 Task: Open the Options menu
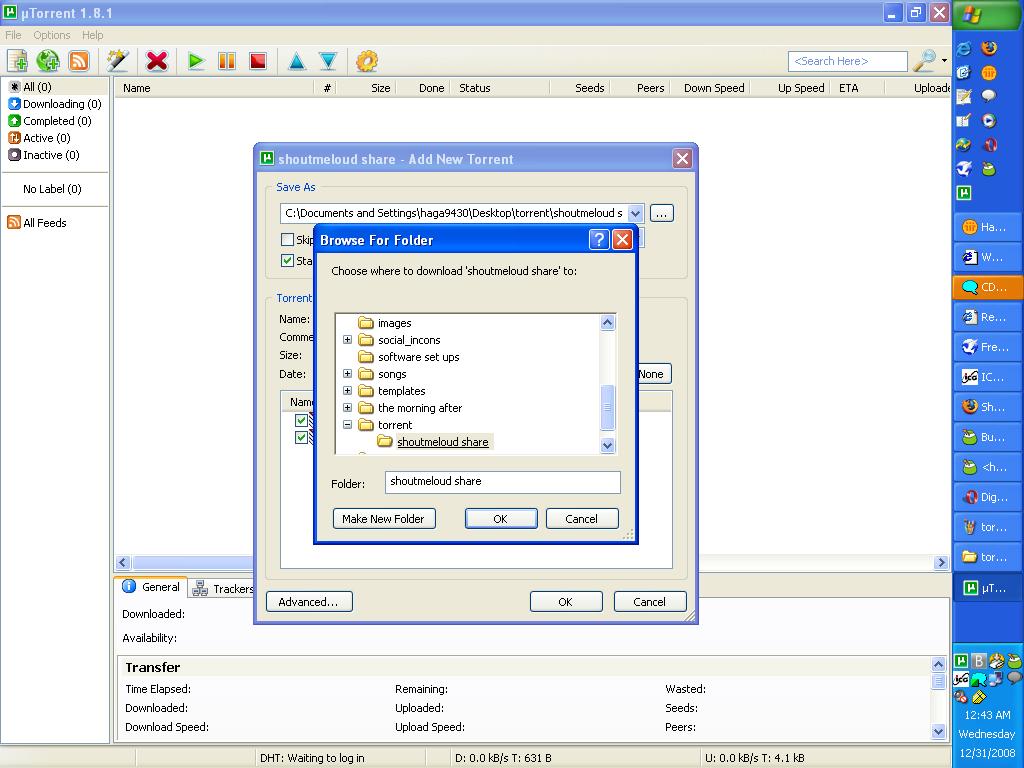pos(52,35)
